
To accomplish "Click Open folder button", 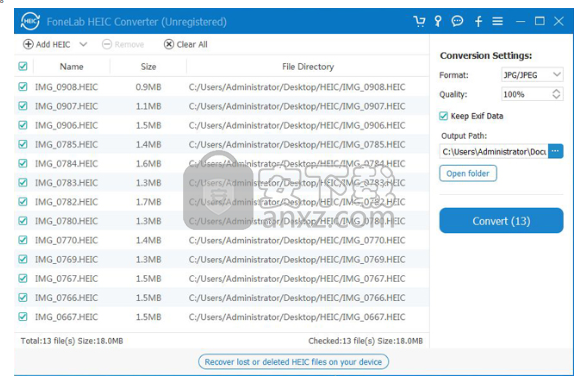I will tap(468, 173).
